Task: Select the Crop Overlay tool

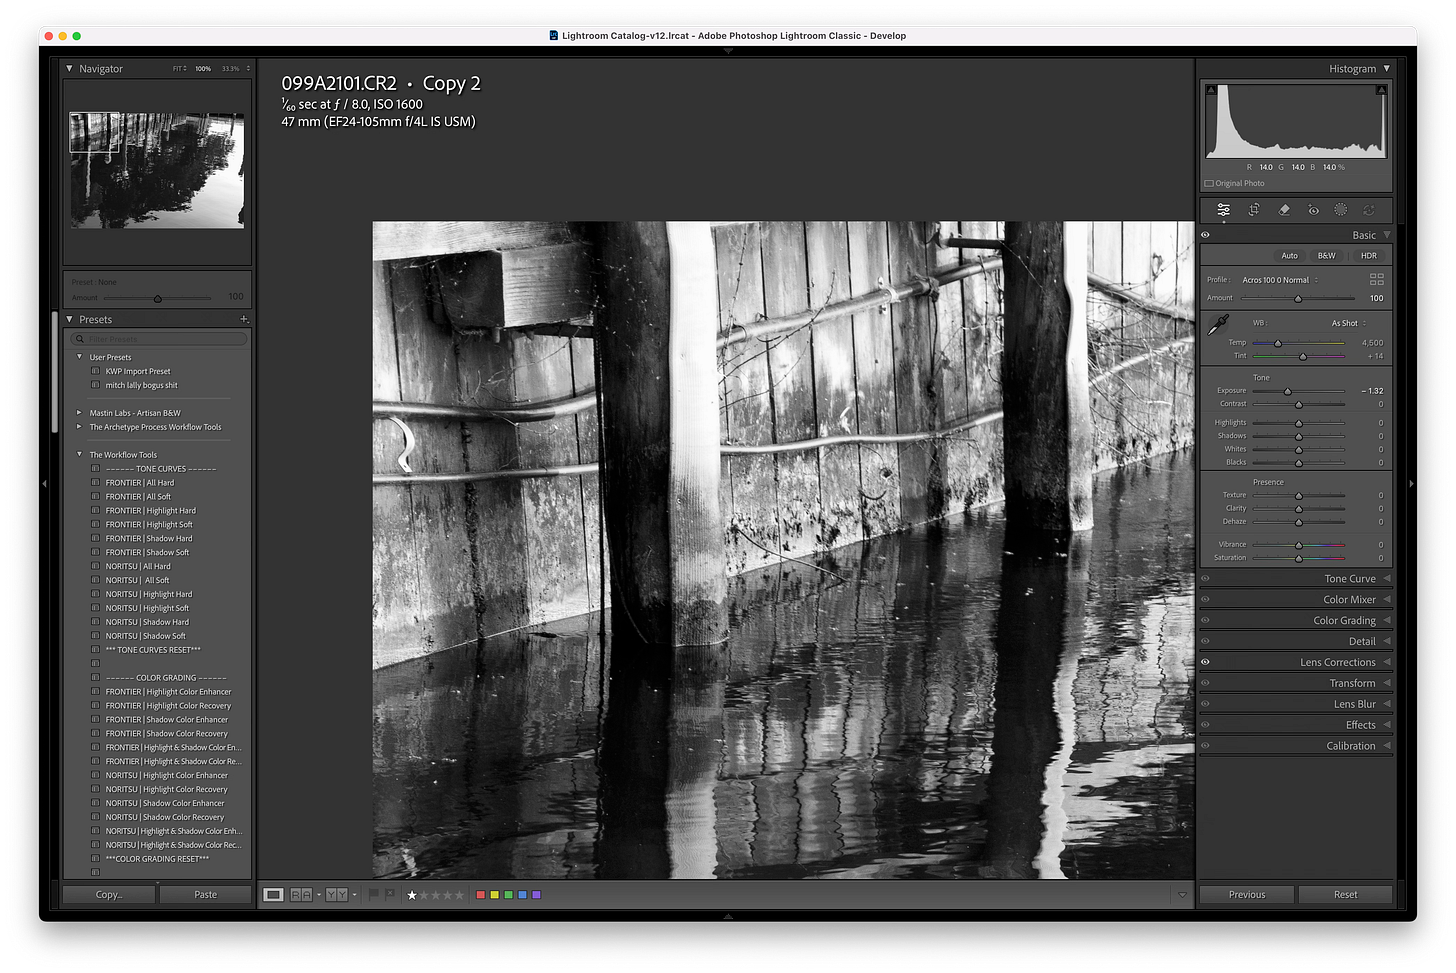Action: 1253,210
